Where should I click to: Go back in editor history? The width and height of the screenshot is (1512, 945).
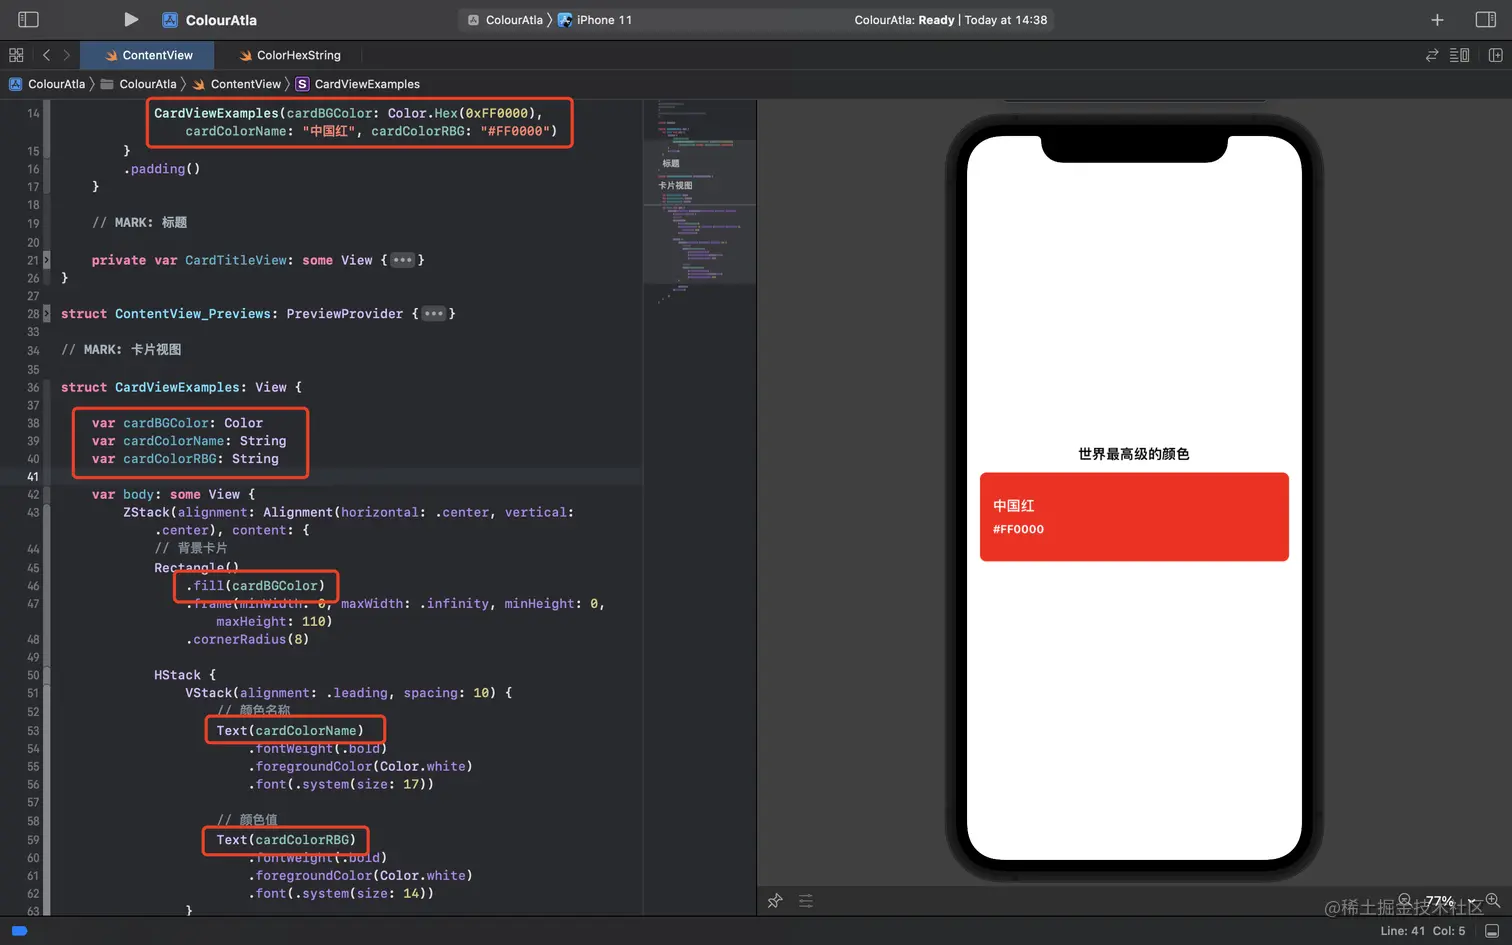point(46,55)
